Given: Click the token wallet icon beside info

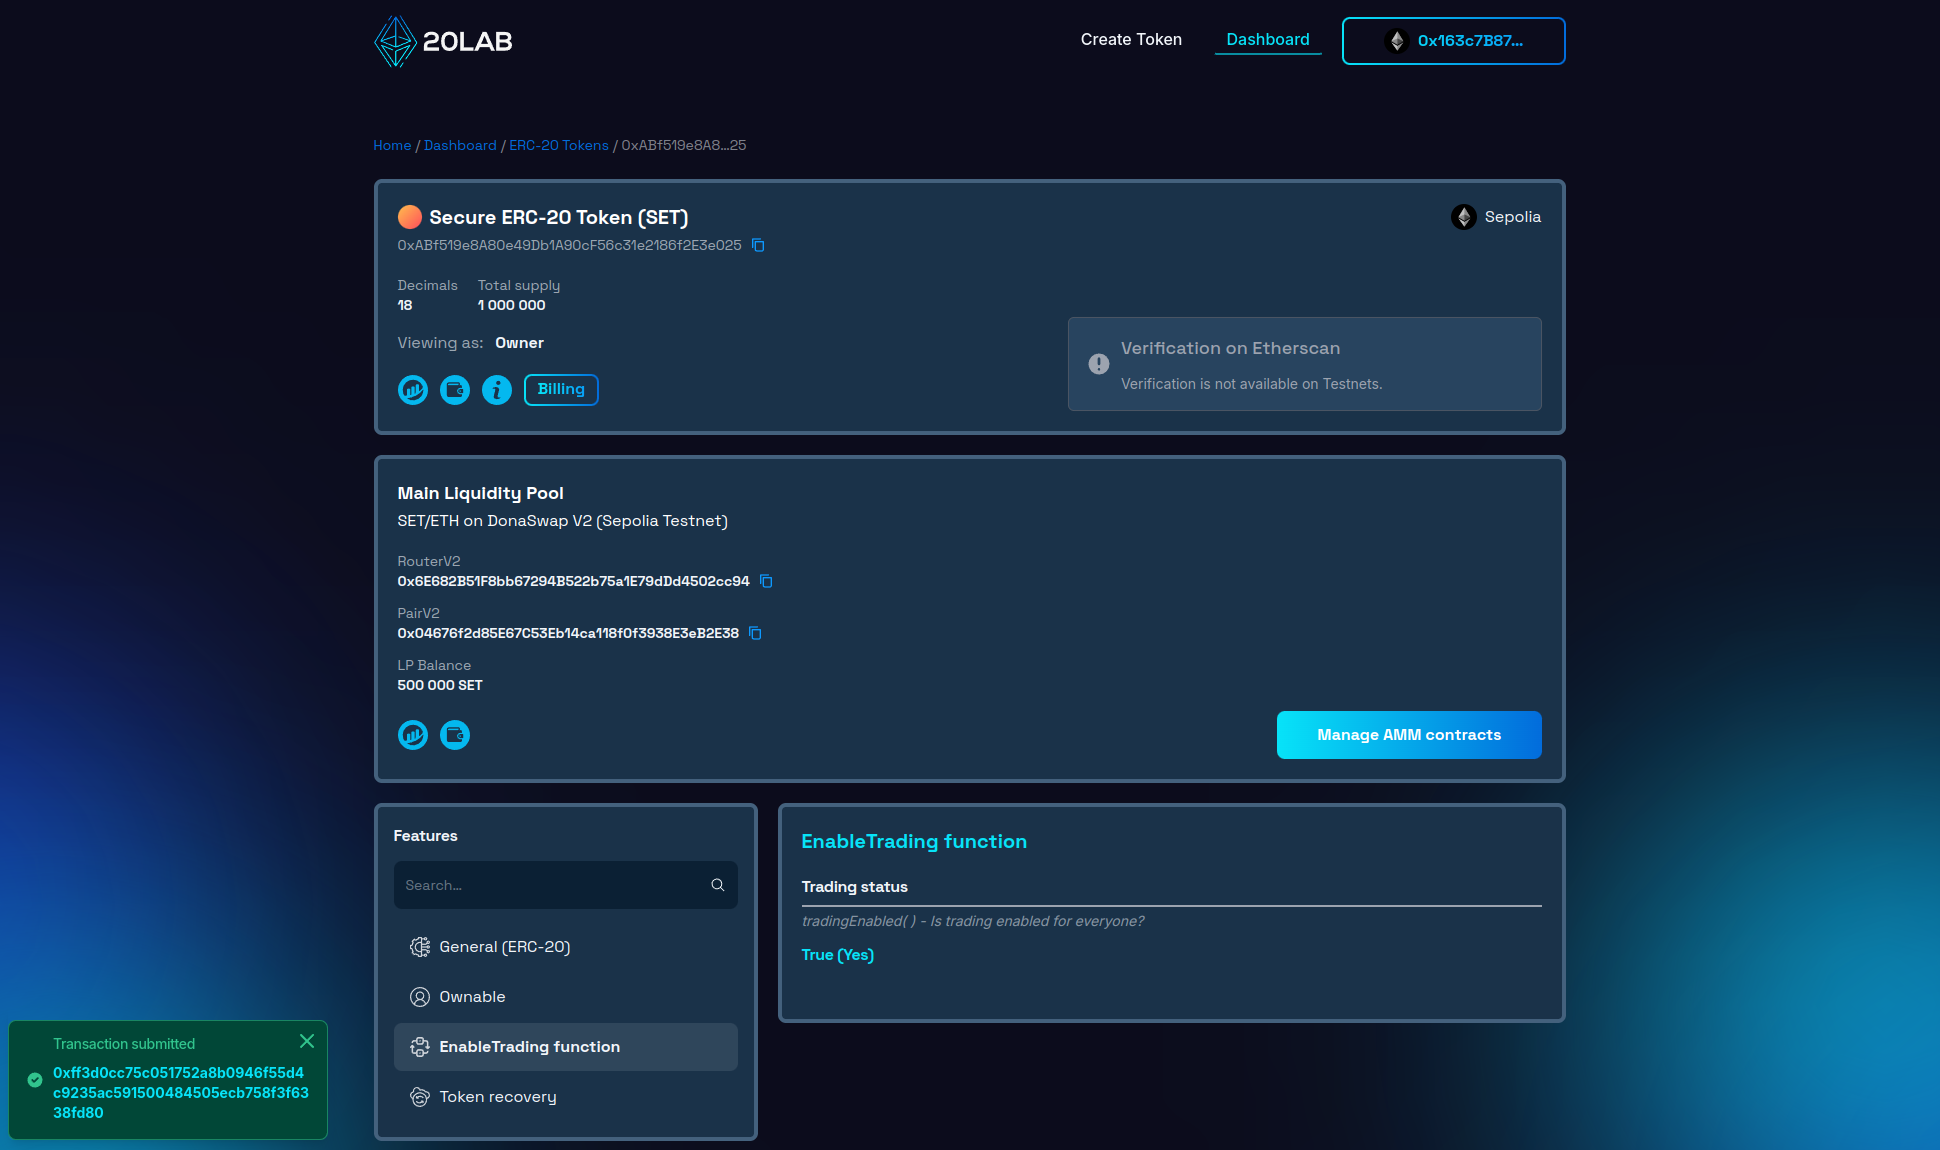Looking at the screenshot, I should click(x=455, y=390).
